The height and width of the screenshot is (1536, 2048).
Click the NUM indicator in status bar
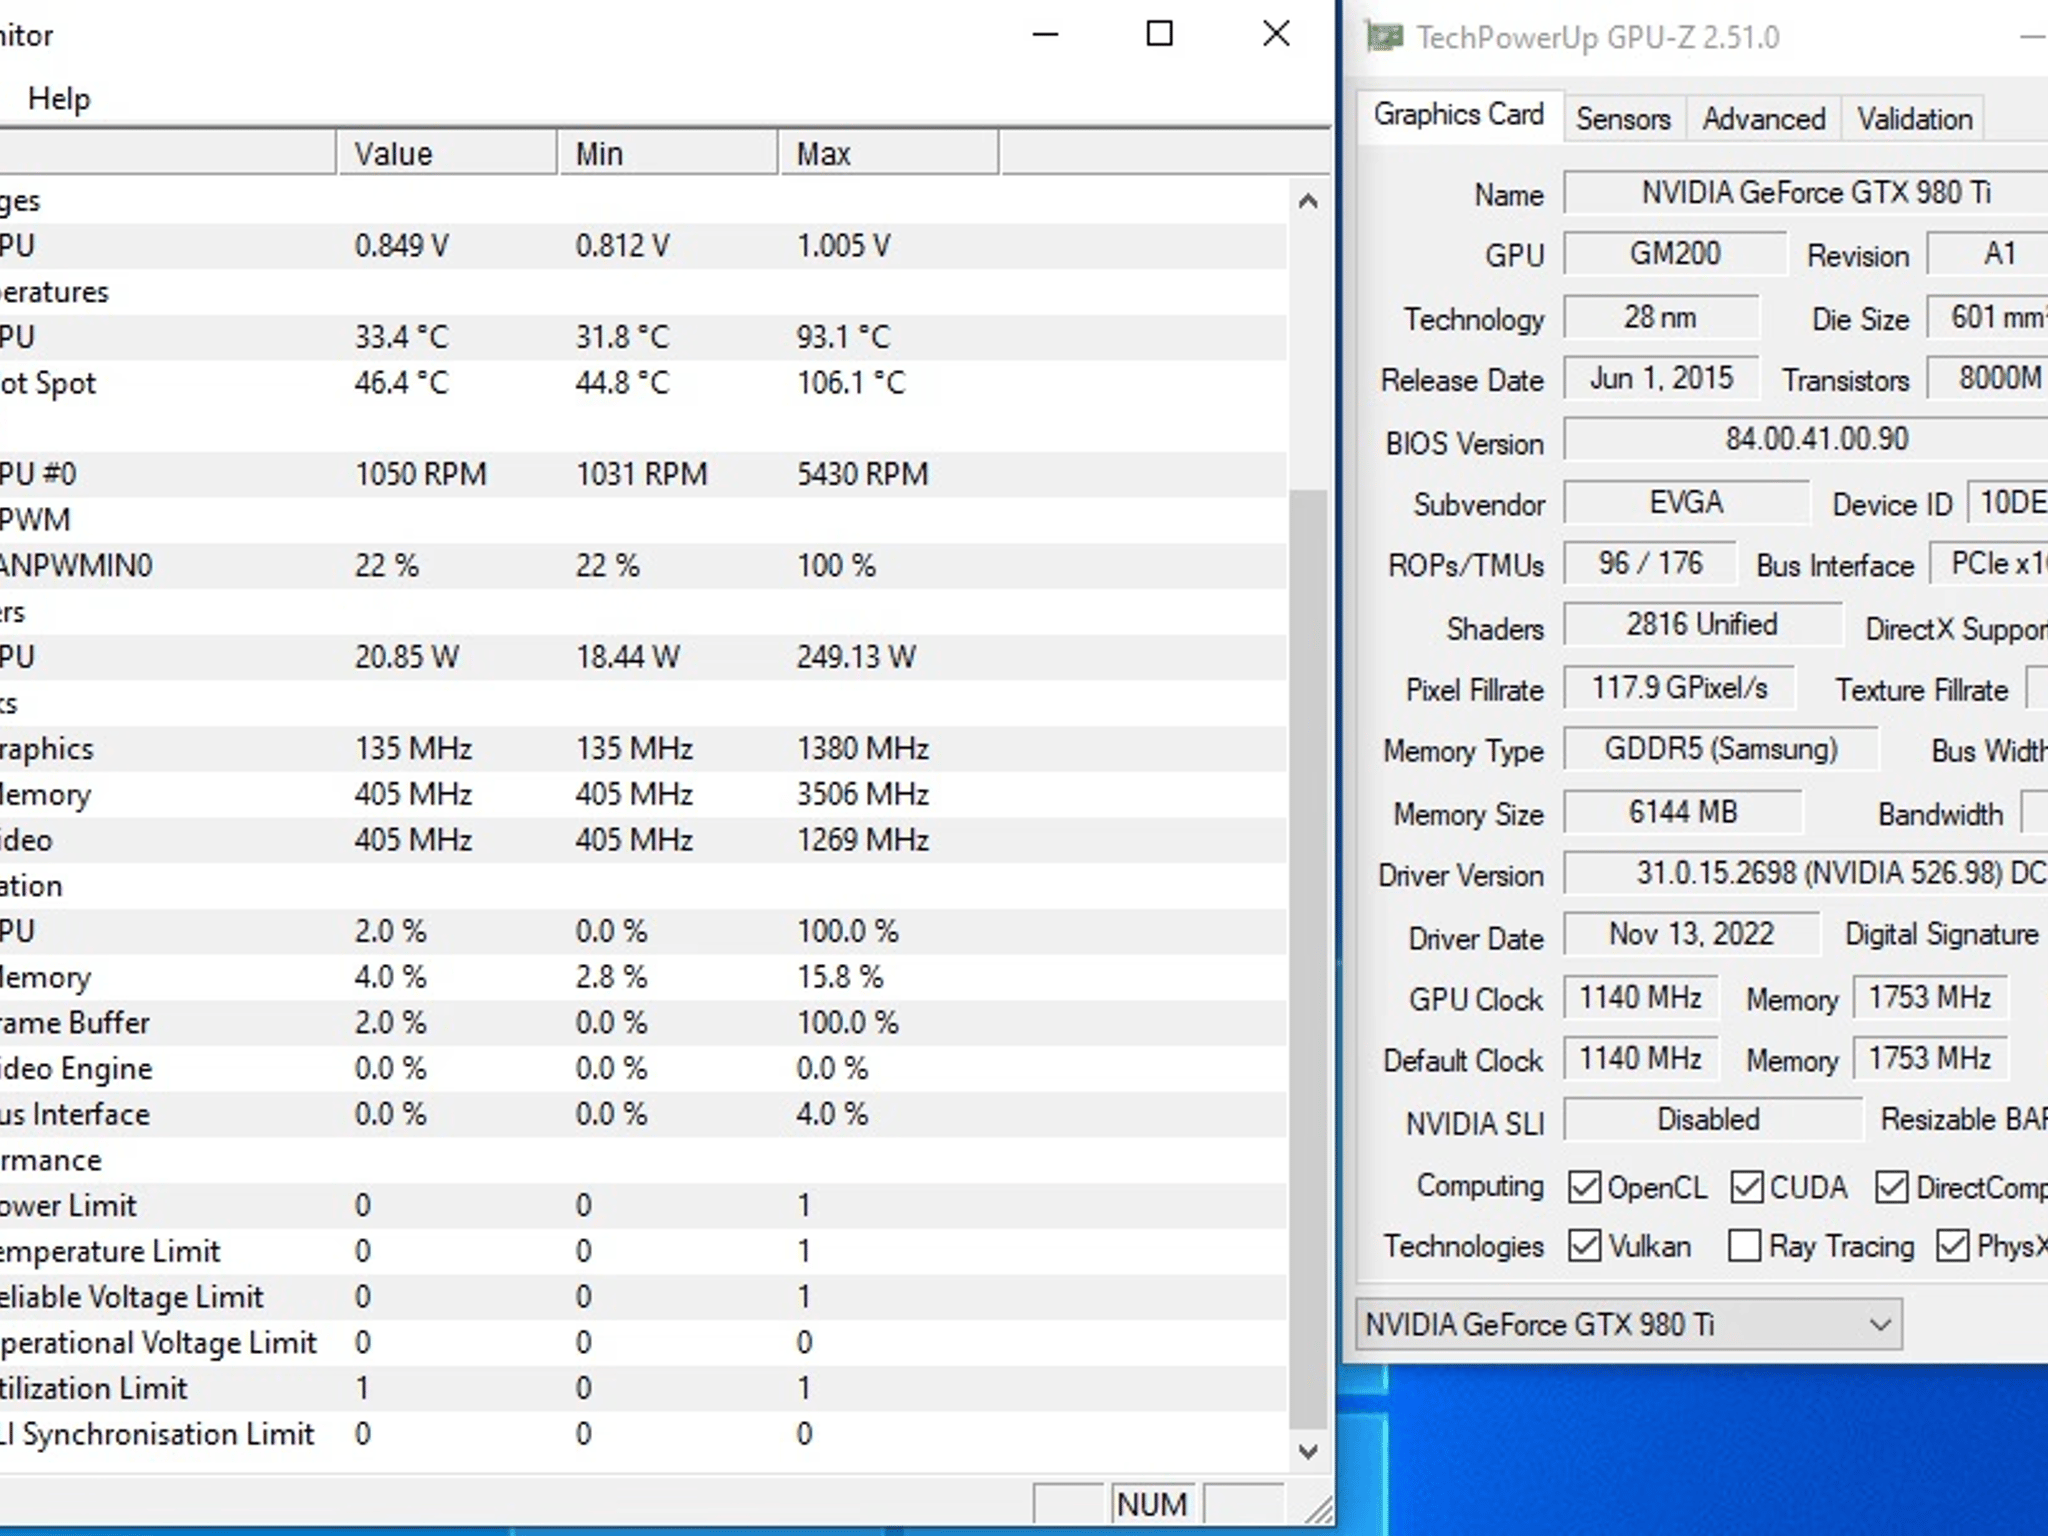1152,1504
